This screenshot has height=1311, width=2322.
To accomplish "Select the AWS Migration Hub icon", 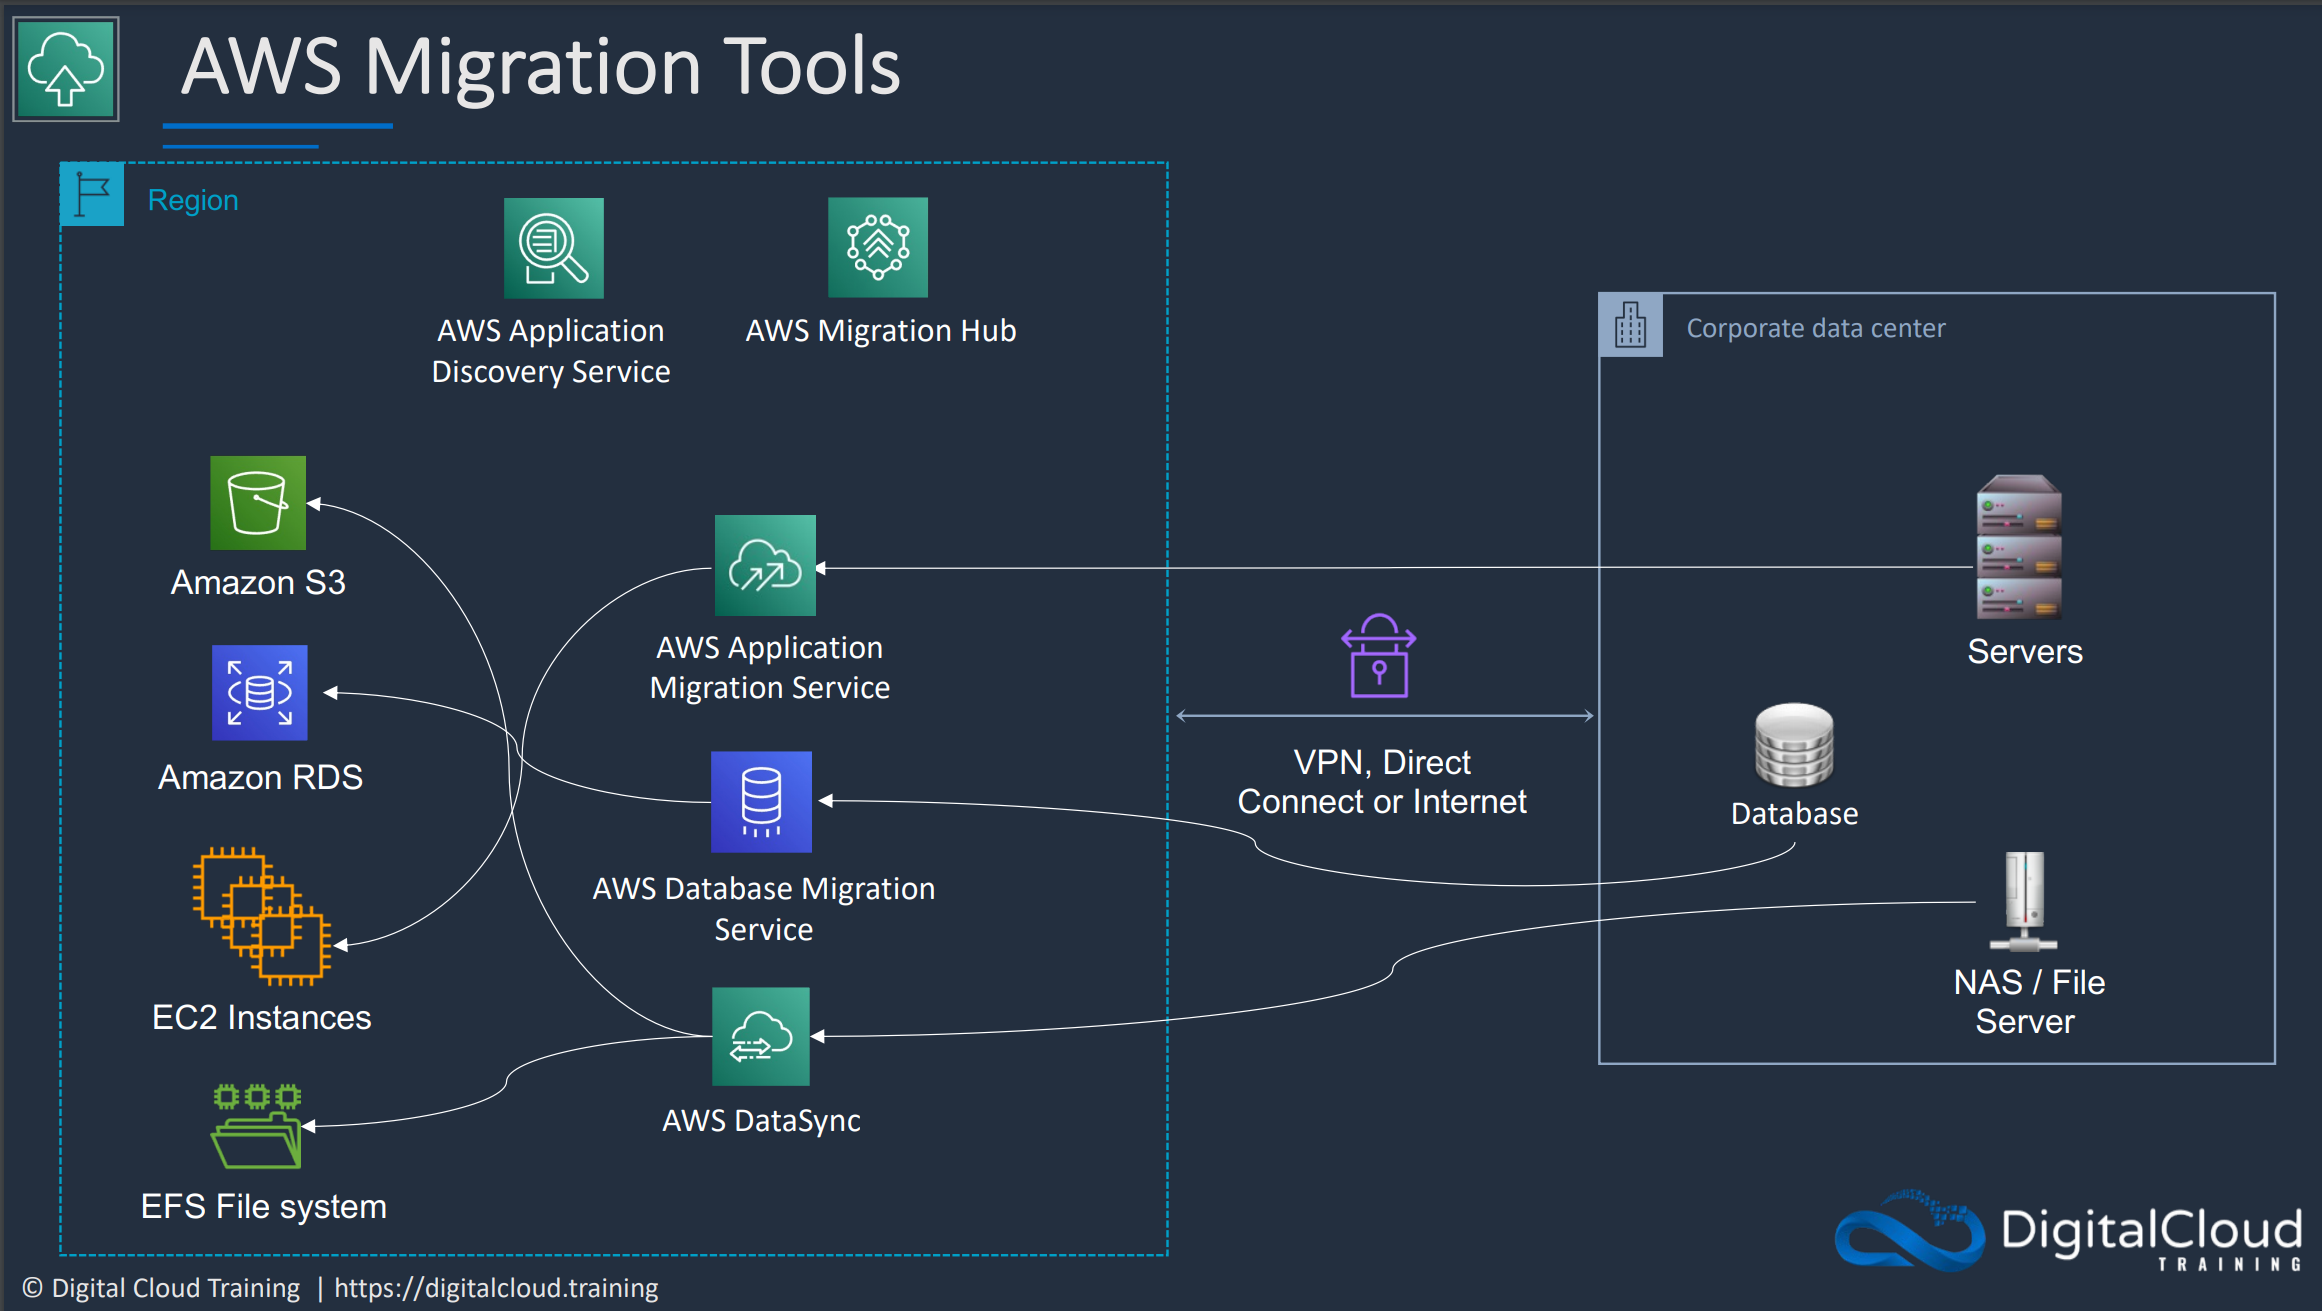I will pyautogui.click(x=877, y=247).
